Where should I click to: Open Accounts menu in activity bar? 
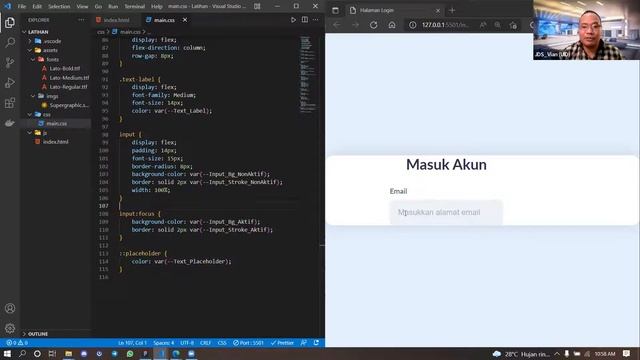click(x=10, y=309)
